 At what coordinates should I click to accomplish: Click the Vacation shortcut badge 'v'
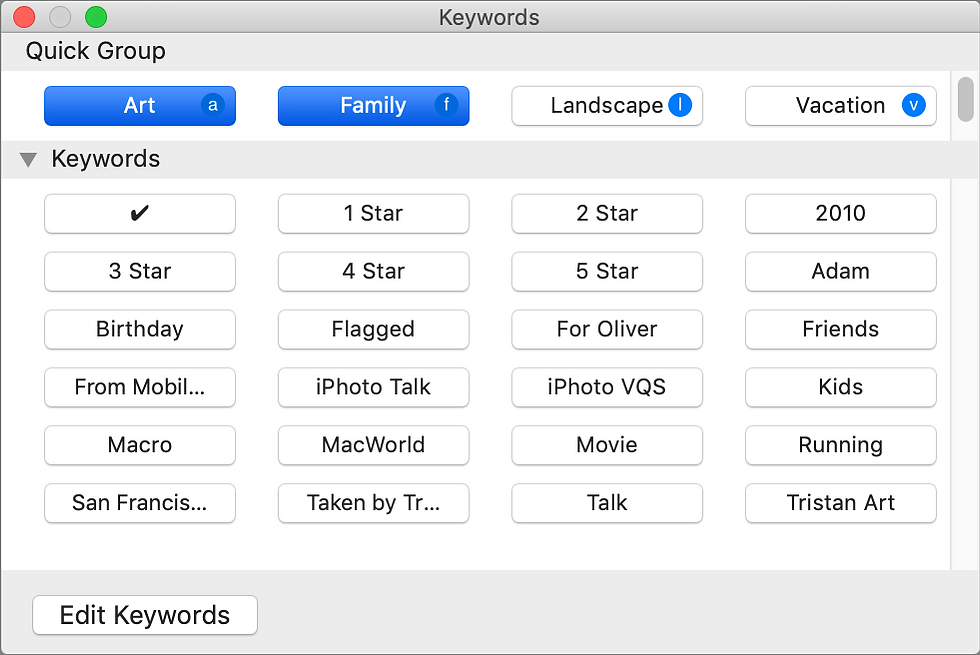point(913,105)
